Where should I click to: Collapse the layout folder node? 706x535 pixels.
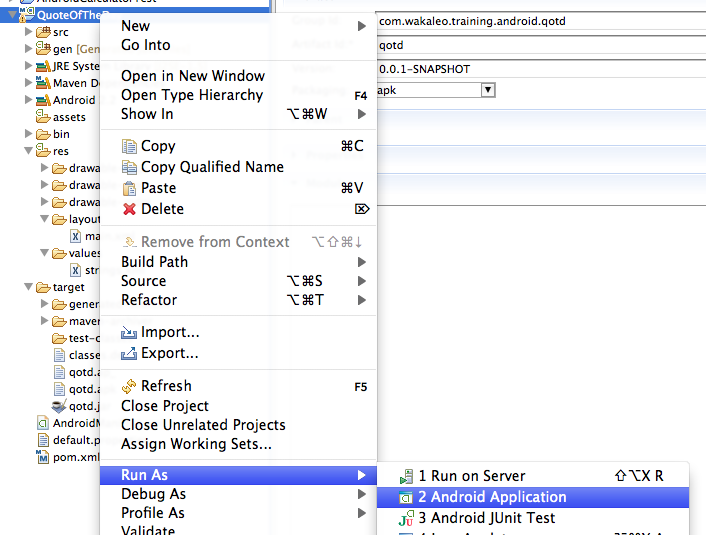pos(45,219)
